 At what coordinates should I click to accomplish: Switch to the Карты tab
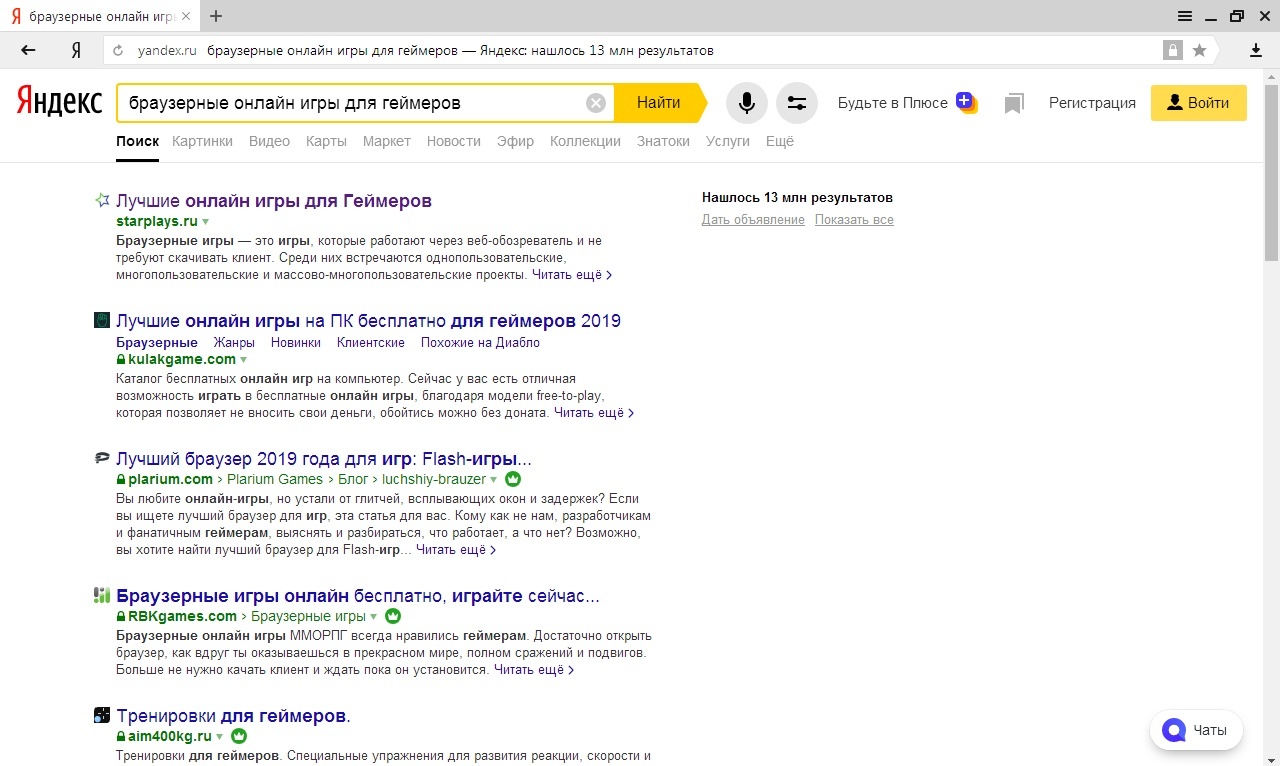326,141
